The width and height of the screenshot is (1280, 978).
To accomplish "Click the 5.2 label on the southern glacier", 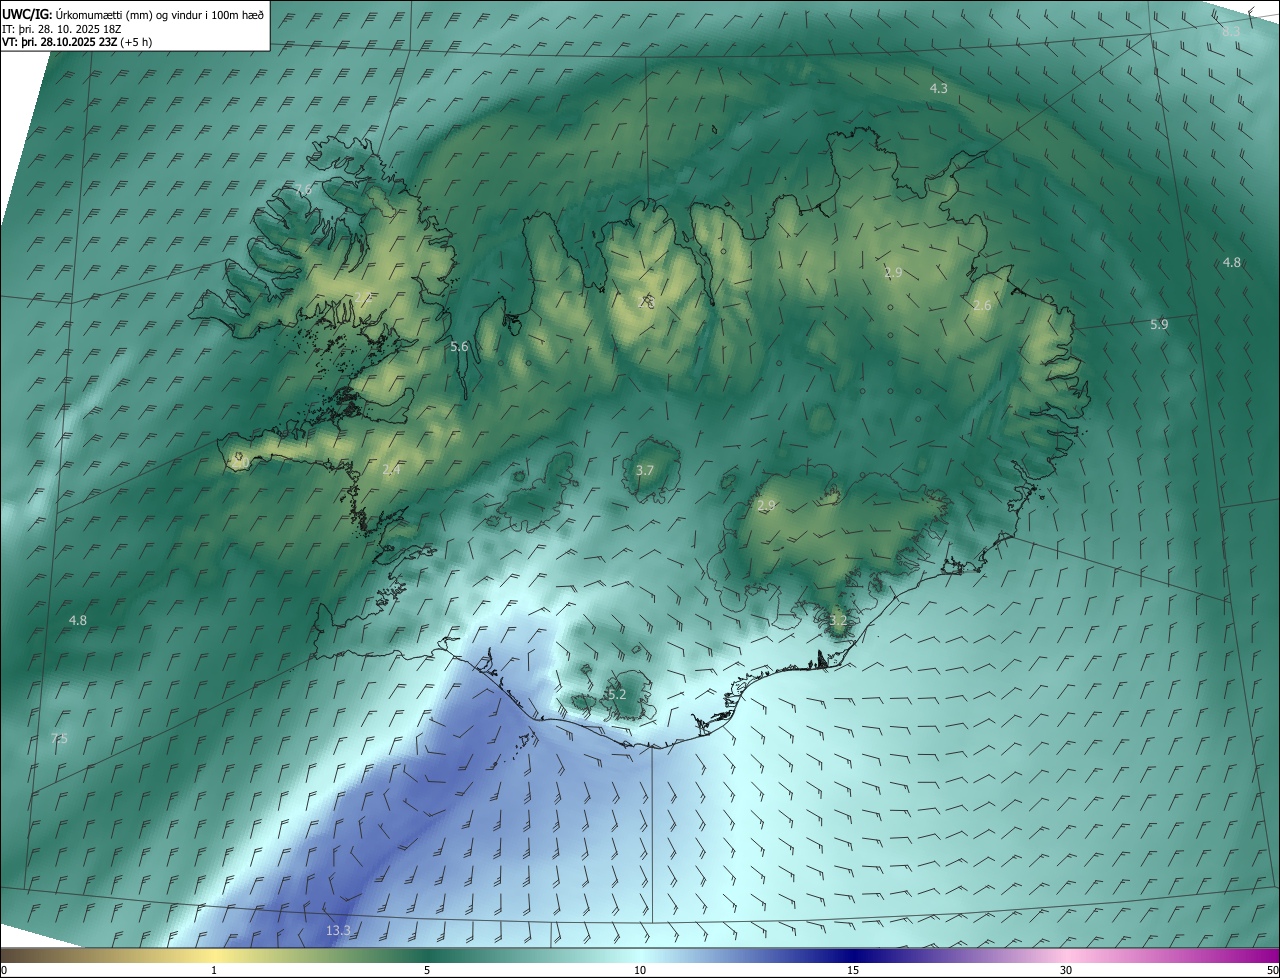I will [616, 694].
